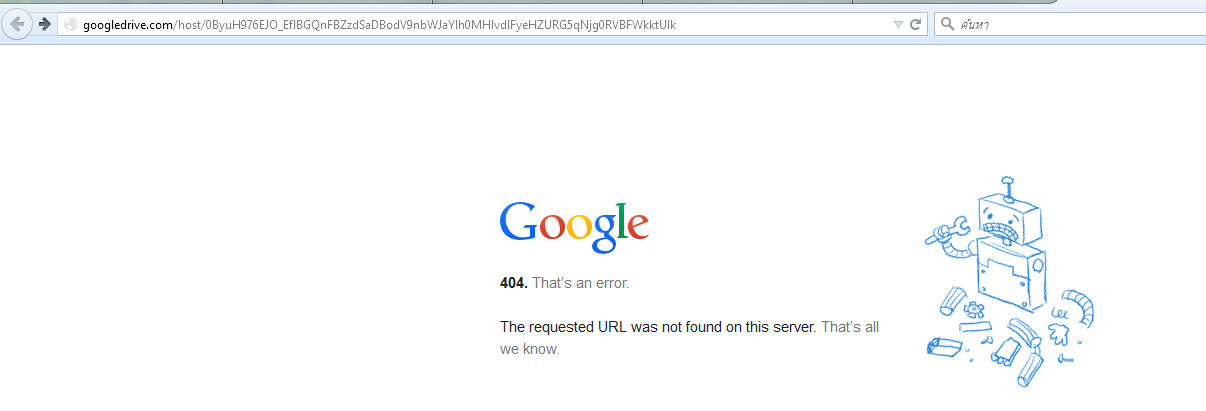The image size is (1206, 411).
Task: Click the magnifier icon in search box
Action: pos(947,24)
